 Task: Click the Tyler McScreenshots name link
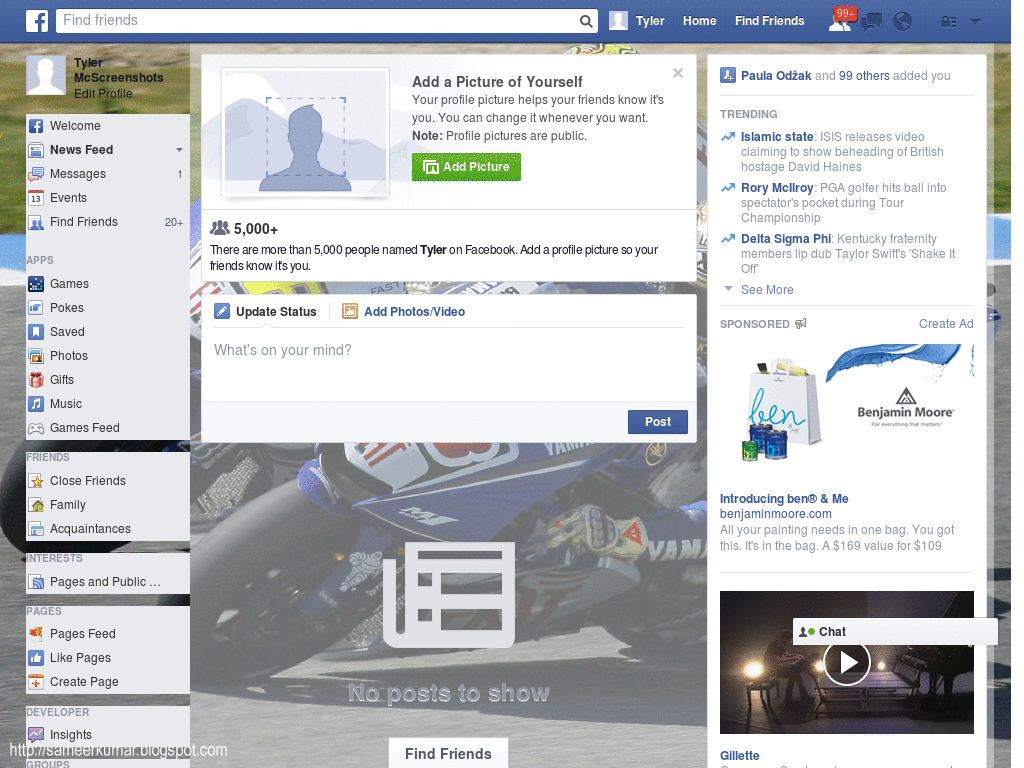pos(118,71)
